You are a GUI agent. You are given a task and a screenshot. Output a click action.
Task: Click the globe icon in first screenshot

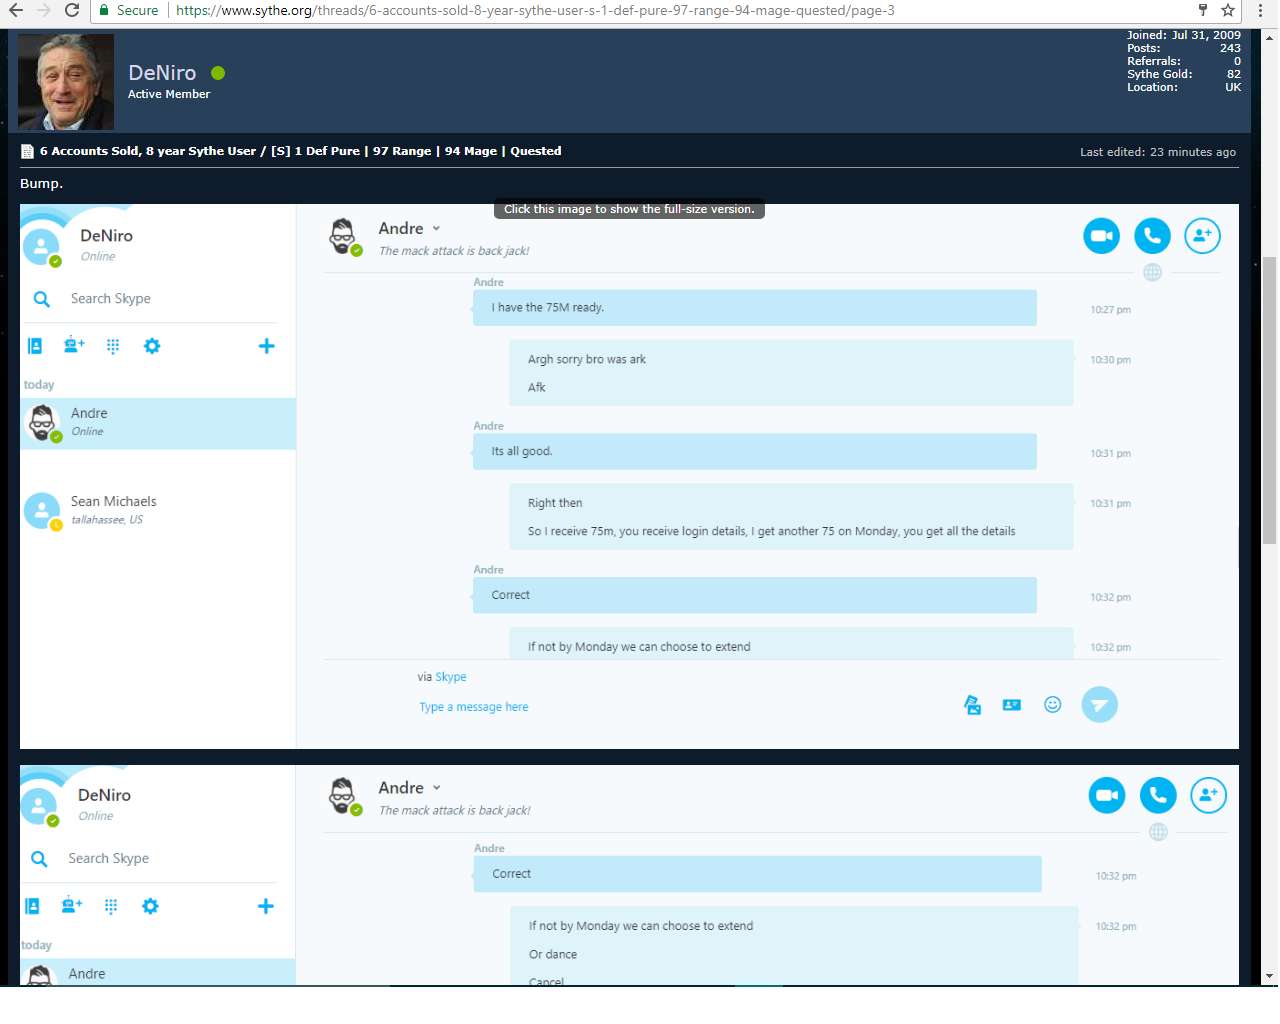tap(1152, 272)
